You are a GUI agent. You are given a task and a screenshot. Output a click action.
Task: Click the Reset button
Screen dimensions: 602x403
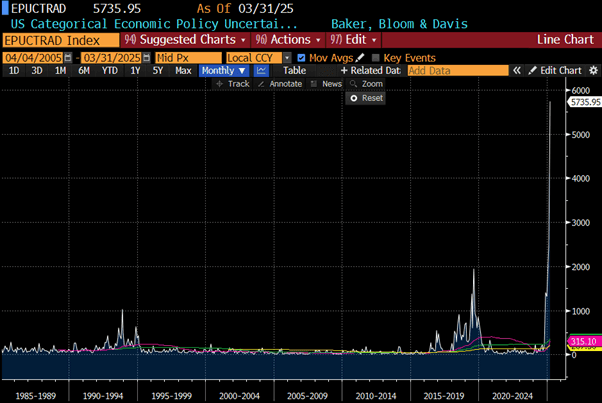click(366, 98)
